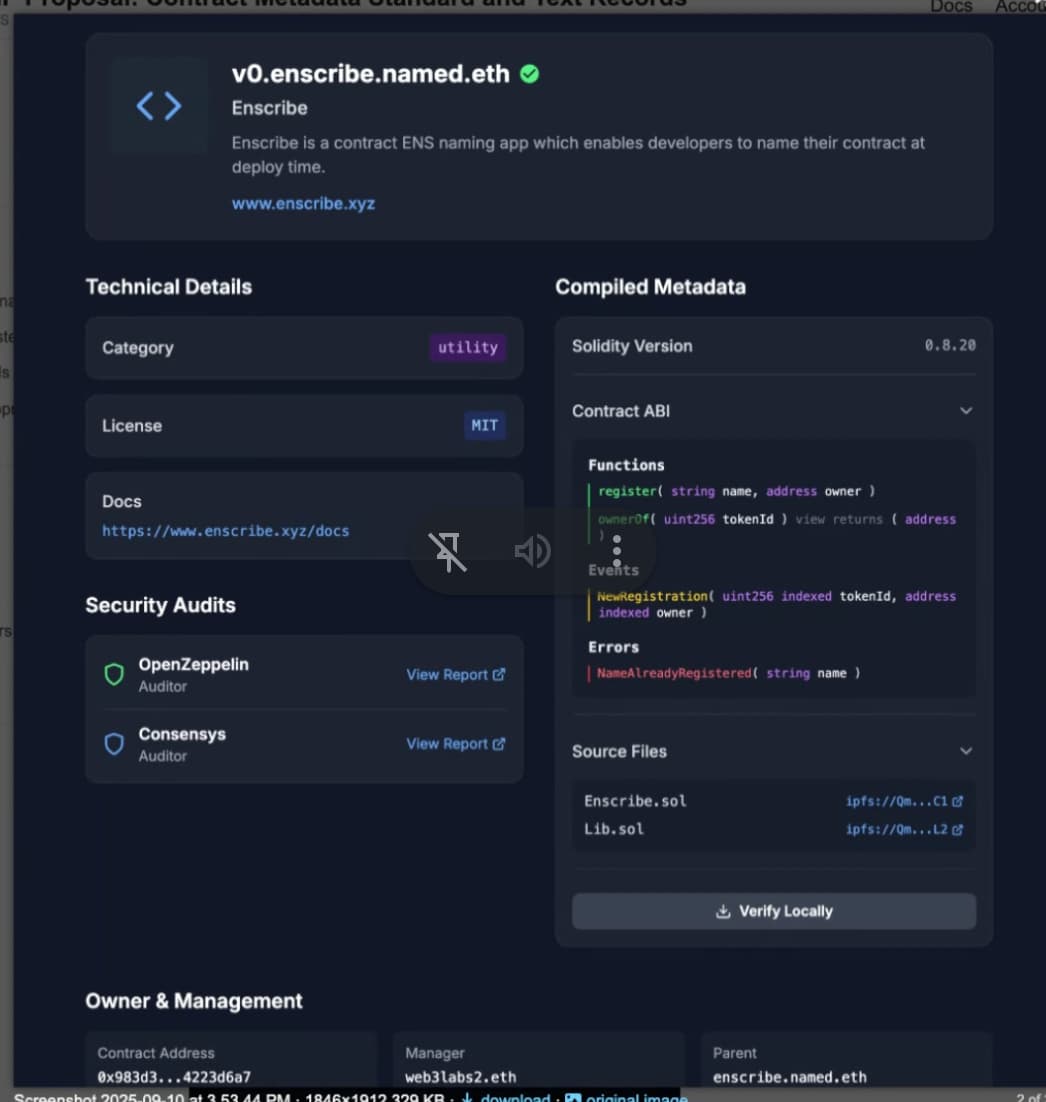The height and width of the screenshot is (1102, 1046).
Task: Open the www.enscribe.xyz website link
Action: (x=303, y=203)
